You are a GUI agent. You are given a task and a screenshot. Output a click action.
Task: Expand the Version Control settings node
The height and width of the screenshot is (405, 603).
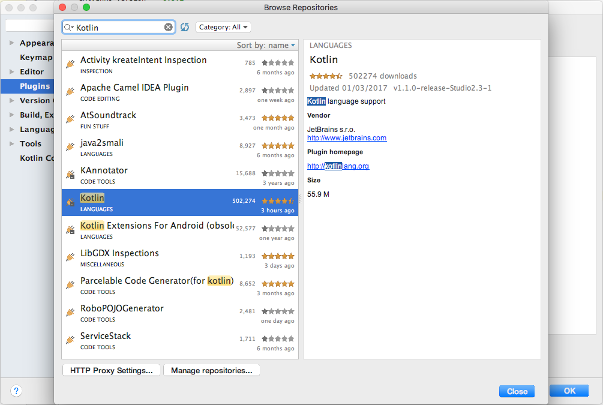click(x=12, y=101)
